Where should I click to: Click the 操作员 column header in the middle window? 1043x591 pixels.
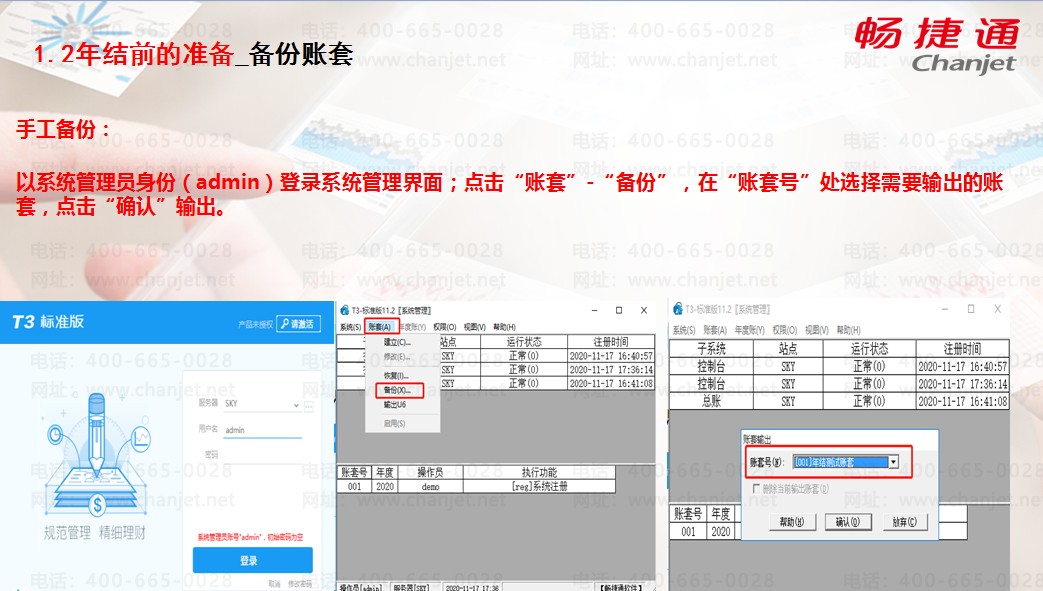pyautogui.click(x=430, y=472)
